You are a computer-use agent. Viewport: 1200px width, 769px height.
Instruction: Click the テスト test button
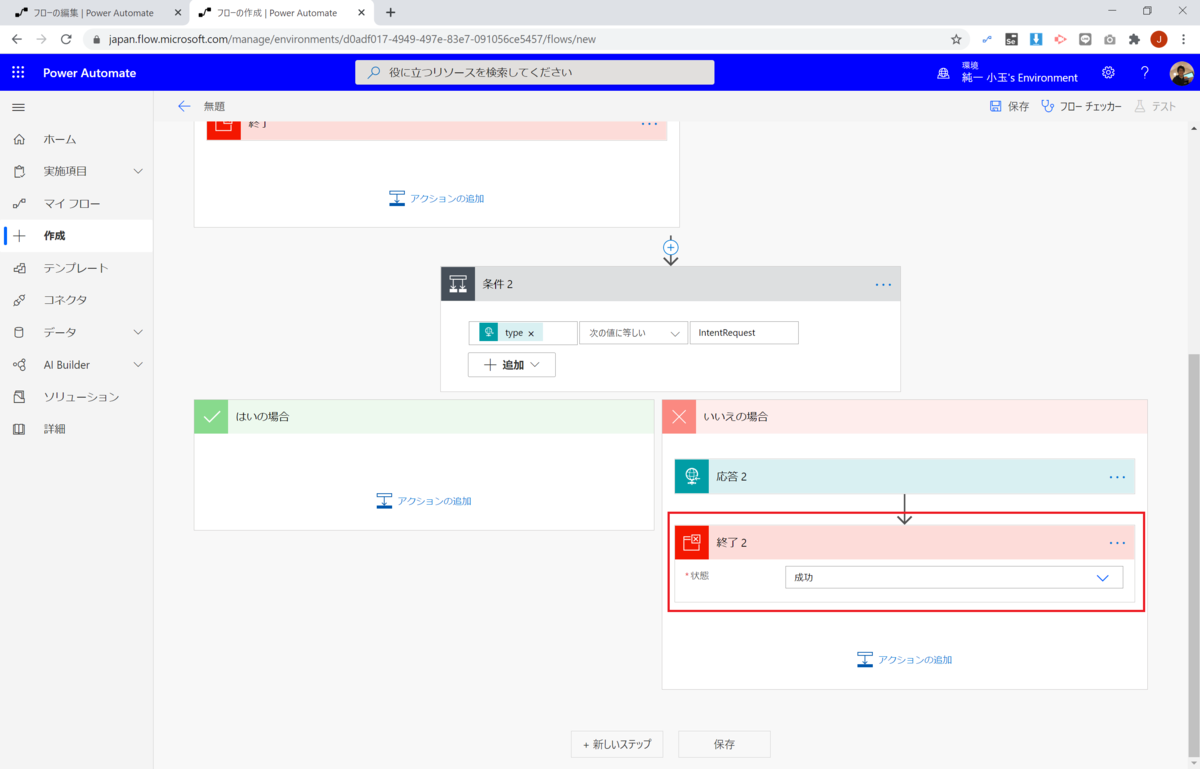pos(1154,106)
